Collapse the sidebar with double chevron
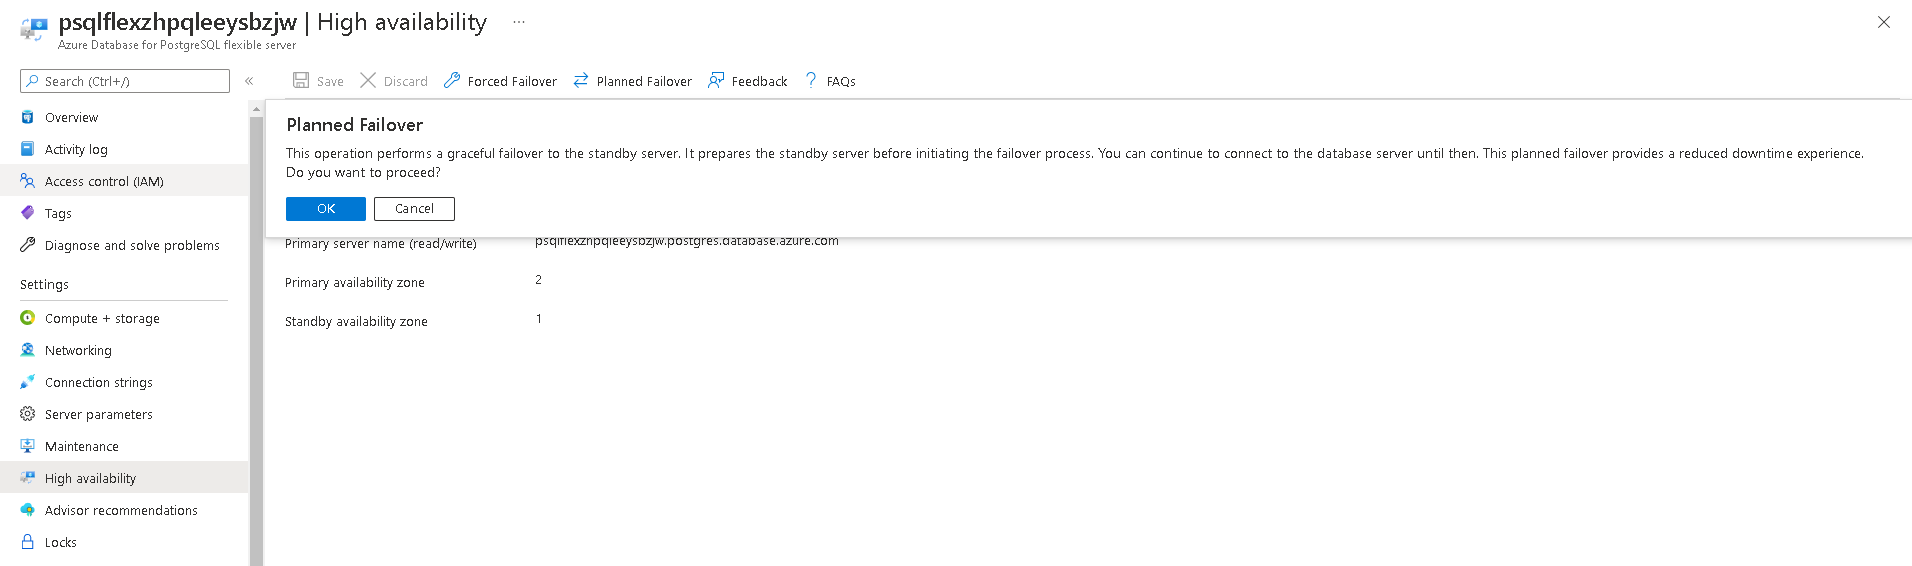 (x=249, y=81)
